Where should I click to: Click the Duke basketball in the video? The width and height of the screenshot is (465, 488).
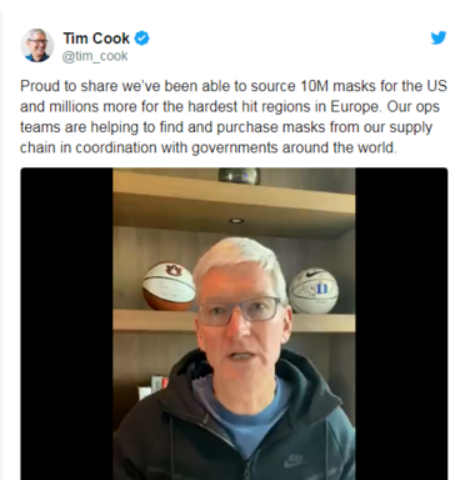314,291
